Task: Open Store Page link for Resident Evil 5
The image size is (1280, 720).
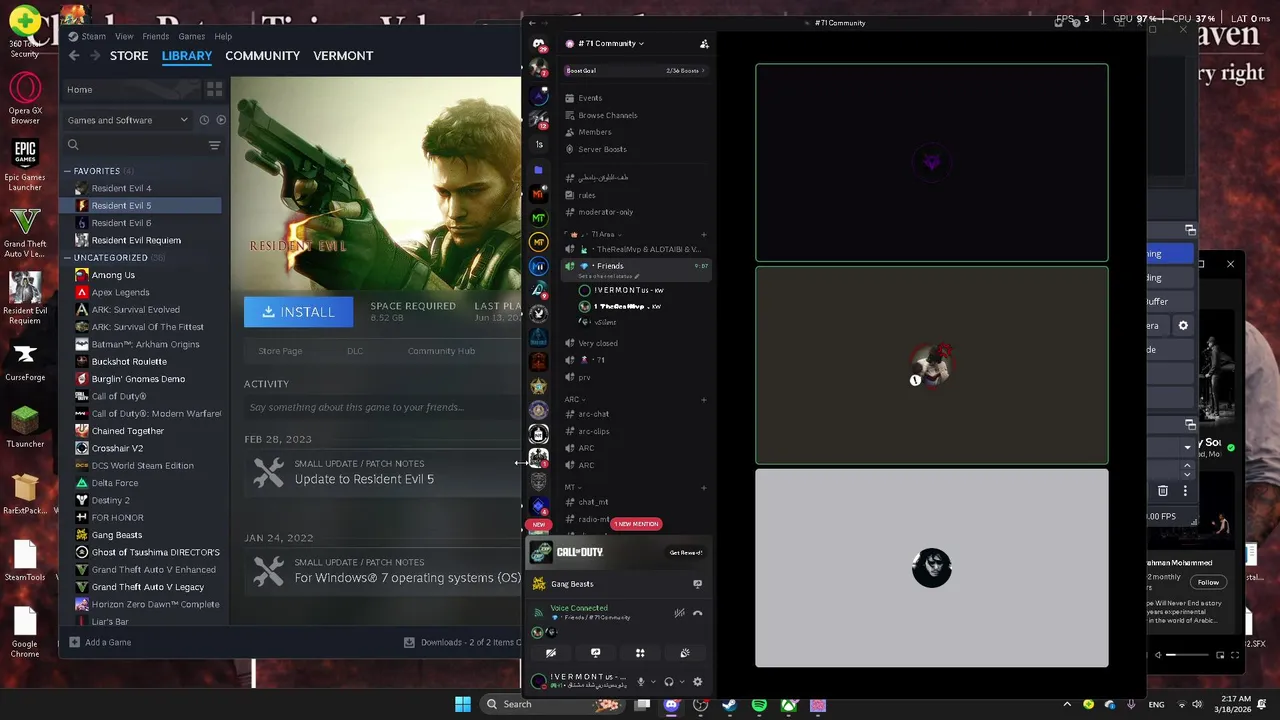Action: point(280,351)
